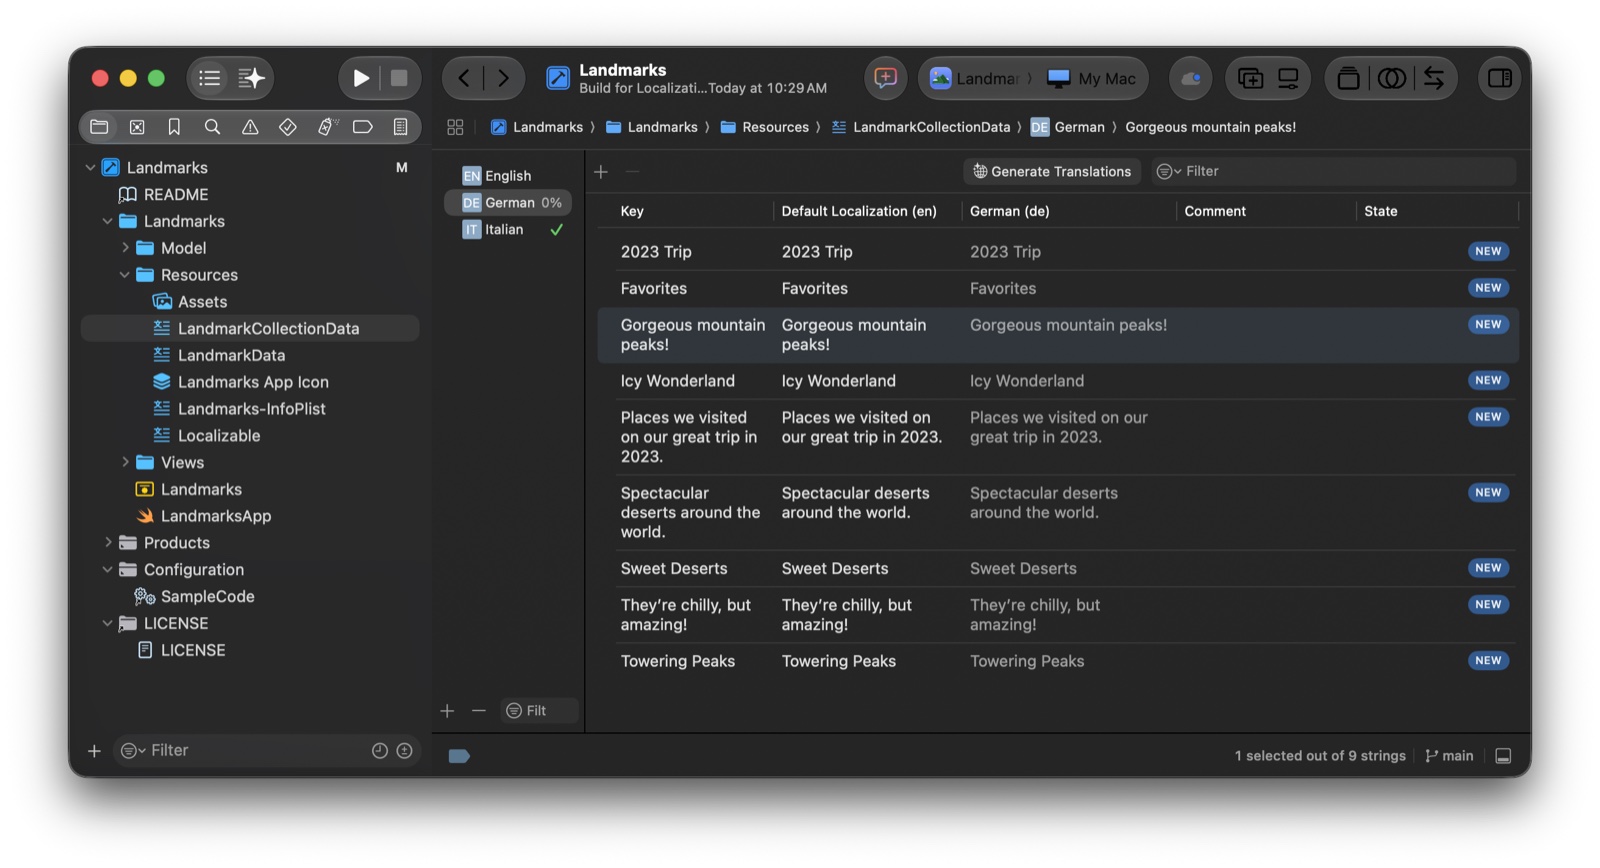Screen dimensions: 1600x868
Task: Open the Landmarks scheme selector
Action: tap(974, 78)
